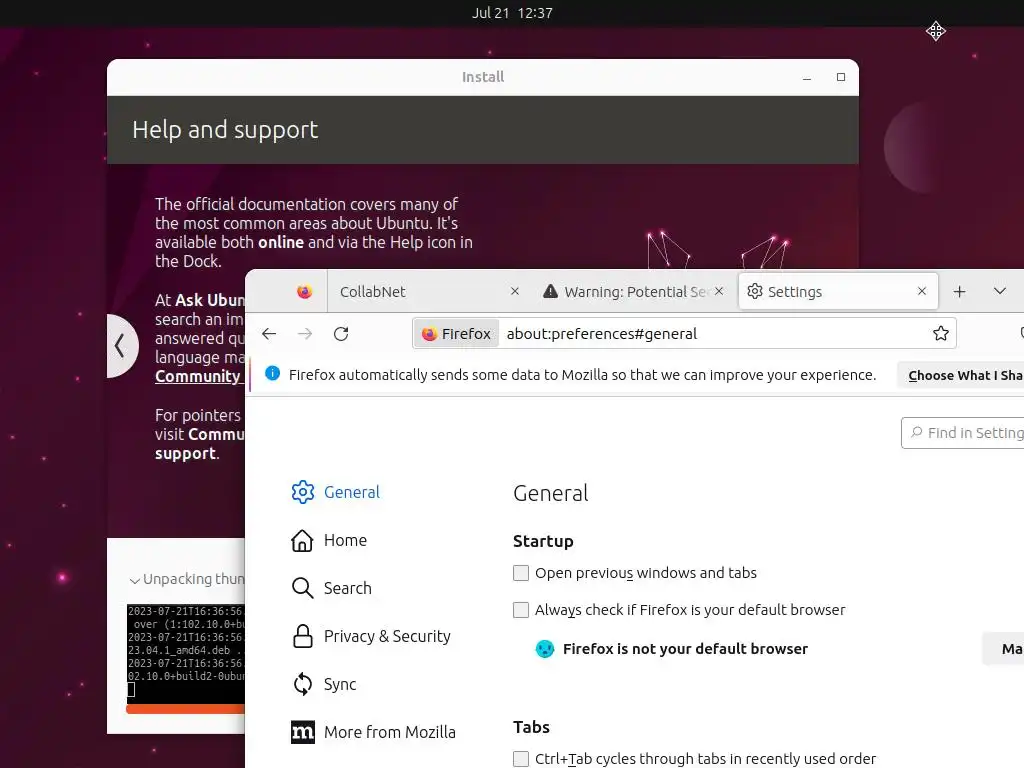Viewport: 1024px width, 768px height.
Task: Click the Search magnifier icon in sidebar
Action: coord(302,588)
